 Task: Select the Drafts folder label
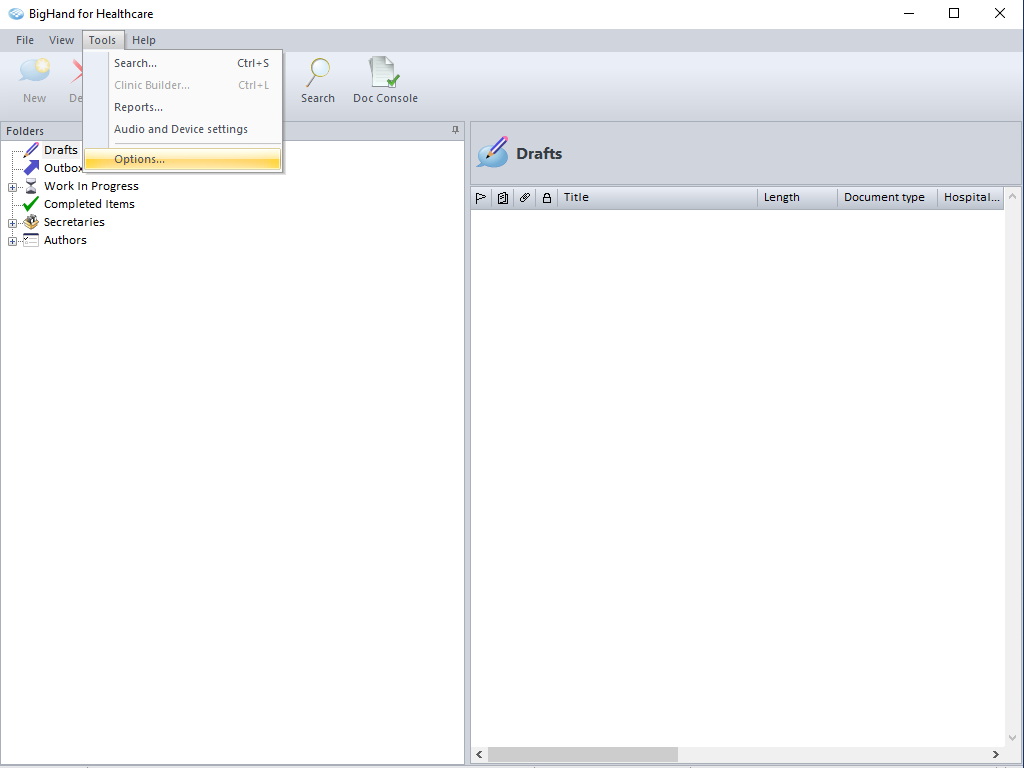pyautogui.click(x=61, y=150)
